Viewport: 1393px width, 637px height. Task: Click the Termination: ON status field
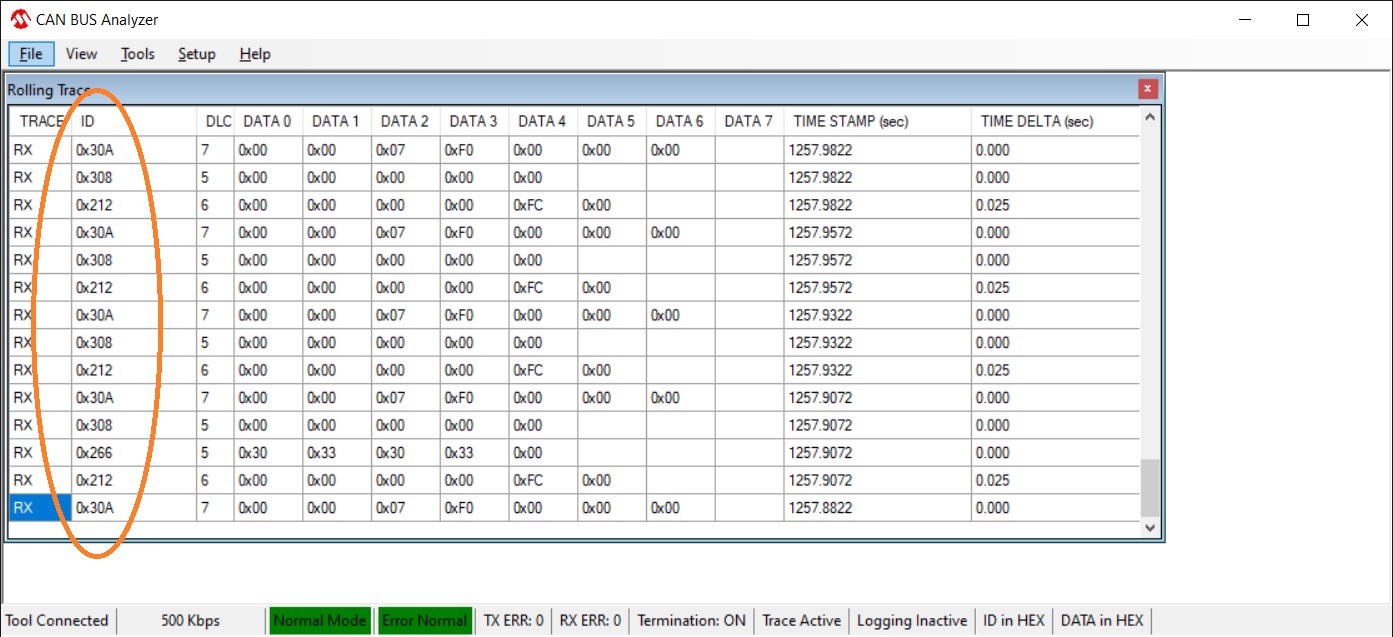(691, 620)
